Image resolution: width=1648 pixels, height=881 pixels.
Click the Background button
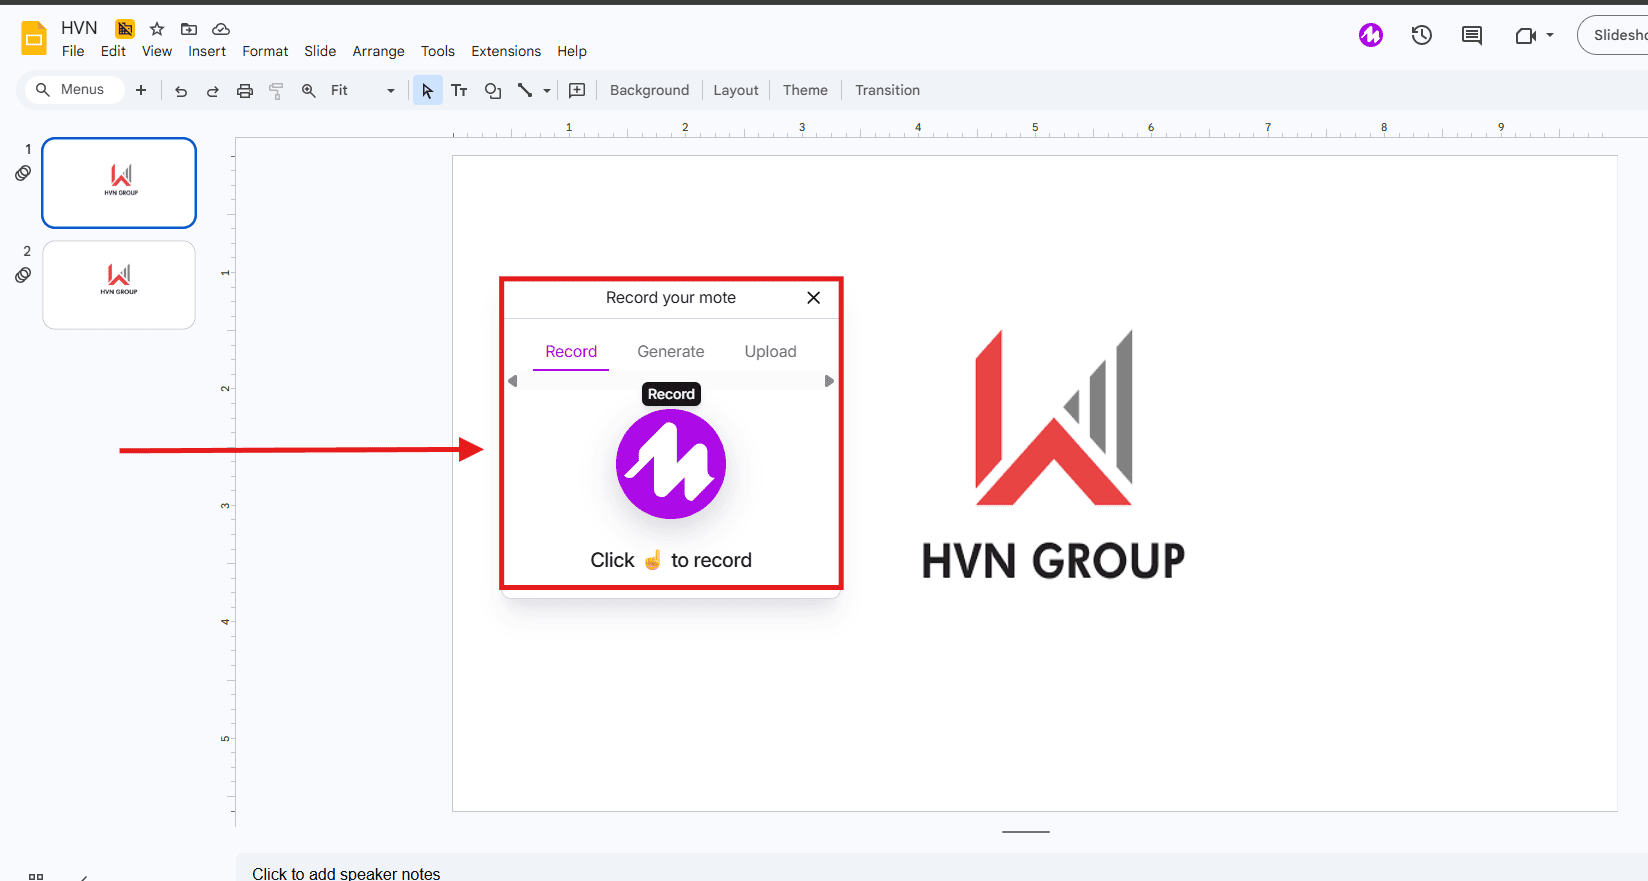pyautogui.click(x=650, y=90)
